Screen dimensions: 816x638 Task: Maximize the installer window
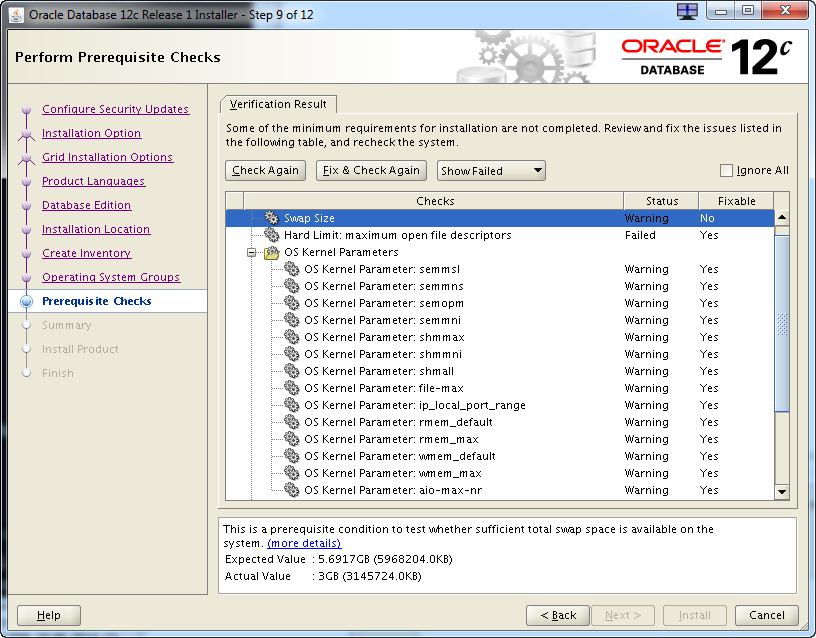pos(748,11)
